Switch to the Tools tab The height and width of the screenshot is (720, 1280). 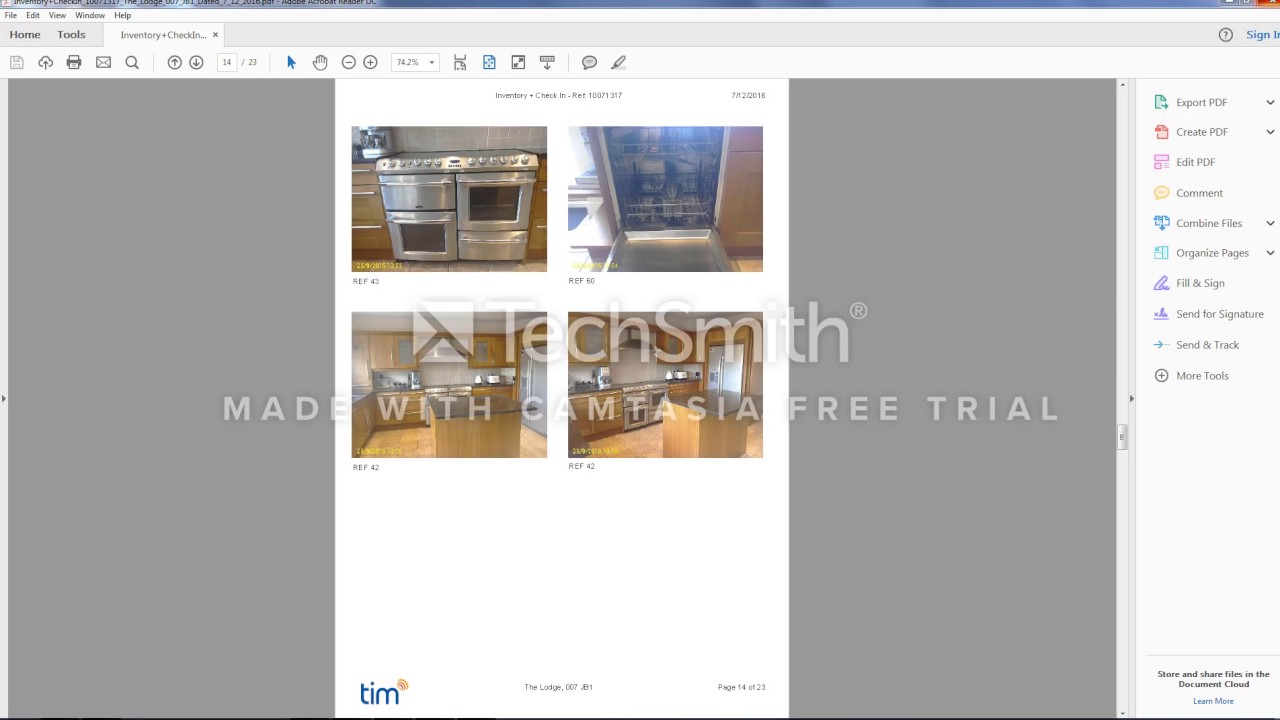[x=71, y=34]
